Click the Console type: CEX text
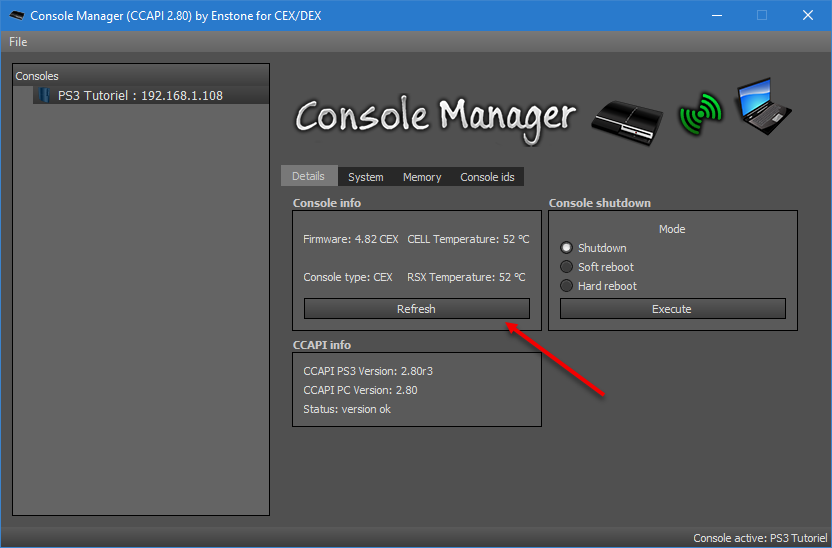 pyautogui.click(x=348, y=277)
